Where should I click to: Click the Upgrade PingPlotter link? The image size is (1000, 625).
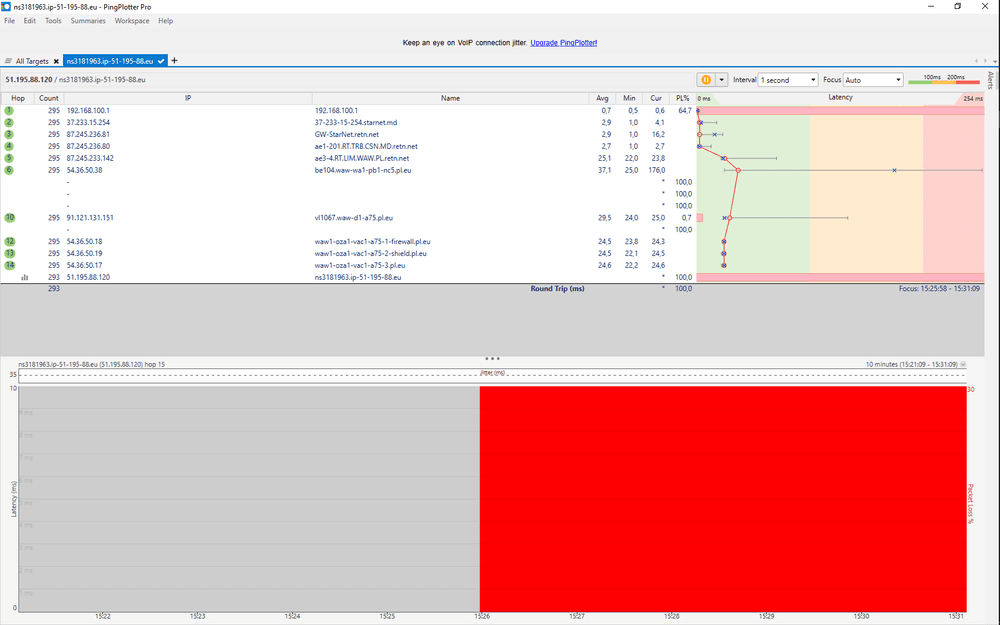[563, 43]
